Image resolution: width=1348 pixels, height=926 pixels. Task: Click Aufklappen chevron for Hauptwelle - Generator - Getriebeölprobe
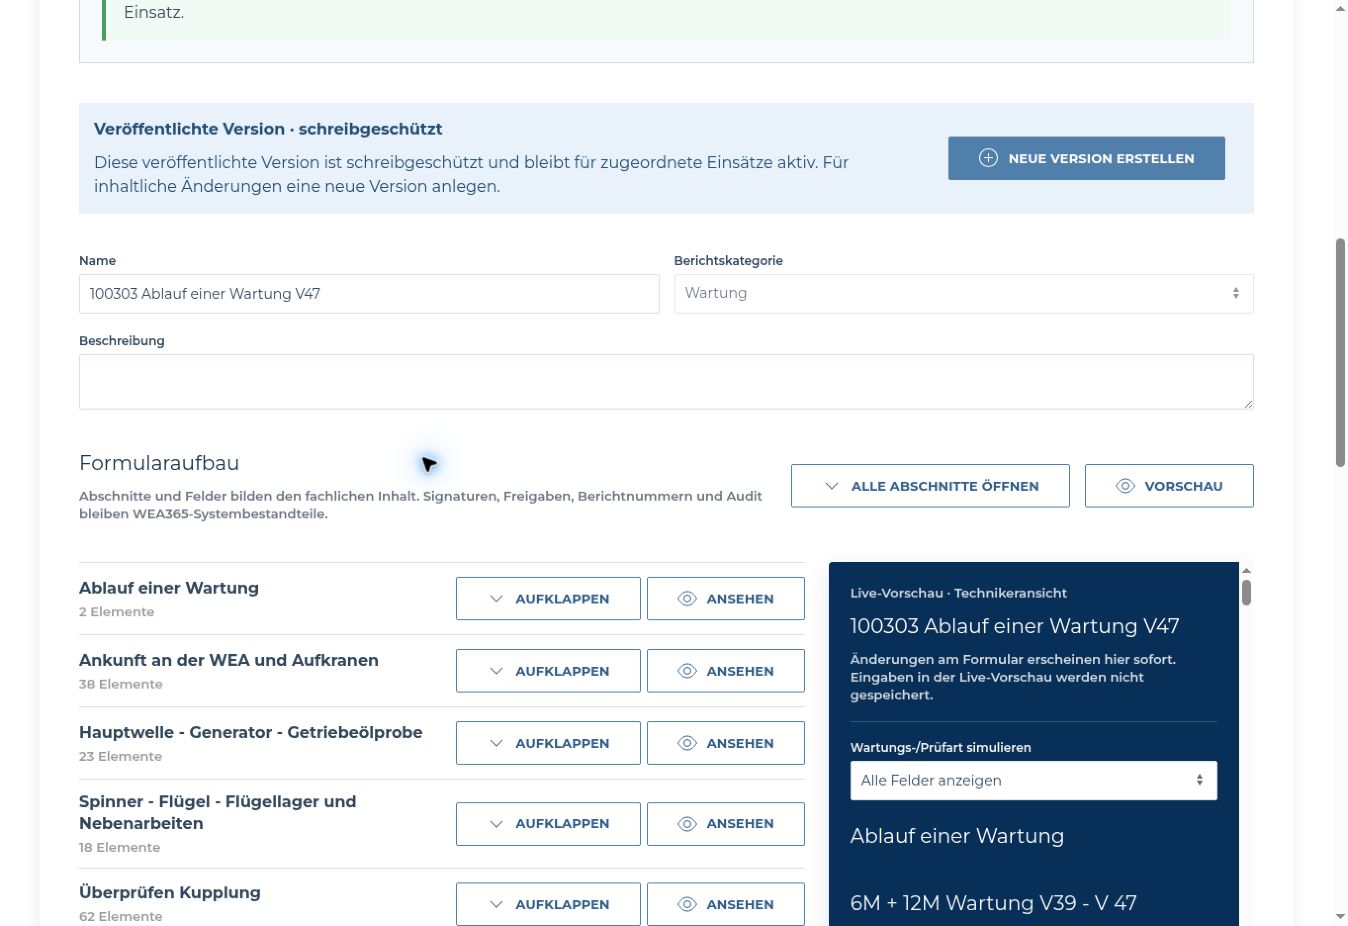pyautogui.click(x=496, y=743)
